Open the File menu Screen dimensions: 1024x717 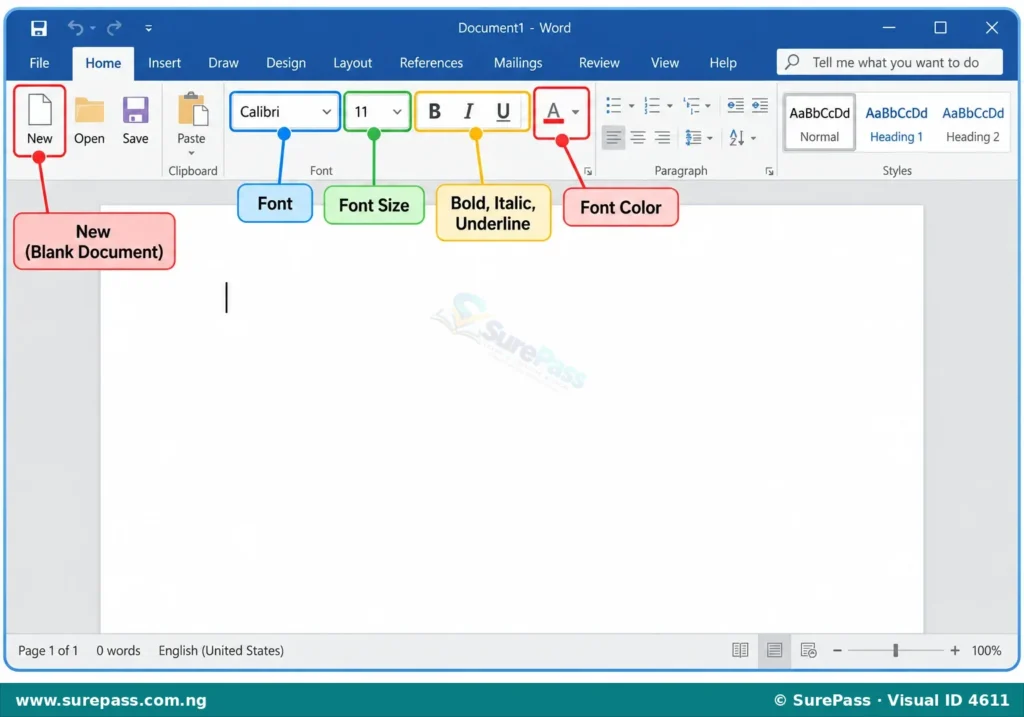pyautogui.click(x=39, y=63)
